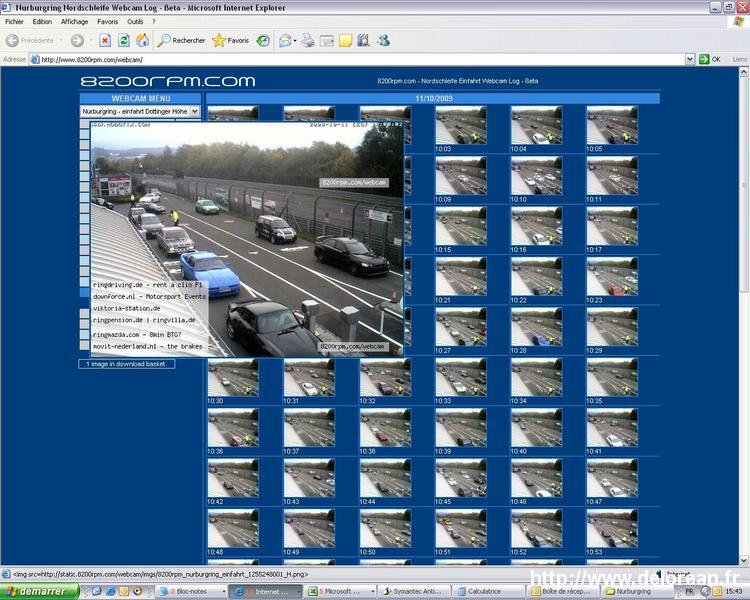
Task: Click the enlarged webcam preview image
Action: 247,239
